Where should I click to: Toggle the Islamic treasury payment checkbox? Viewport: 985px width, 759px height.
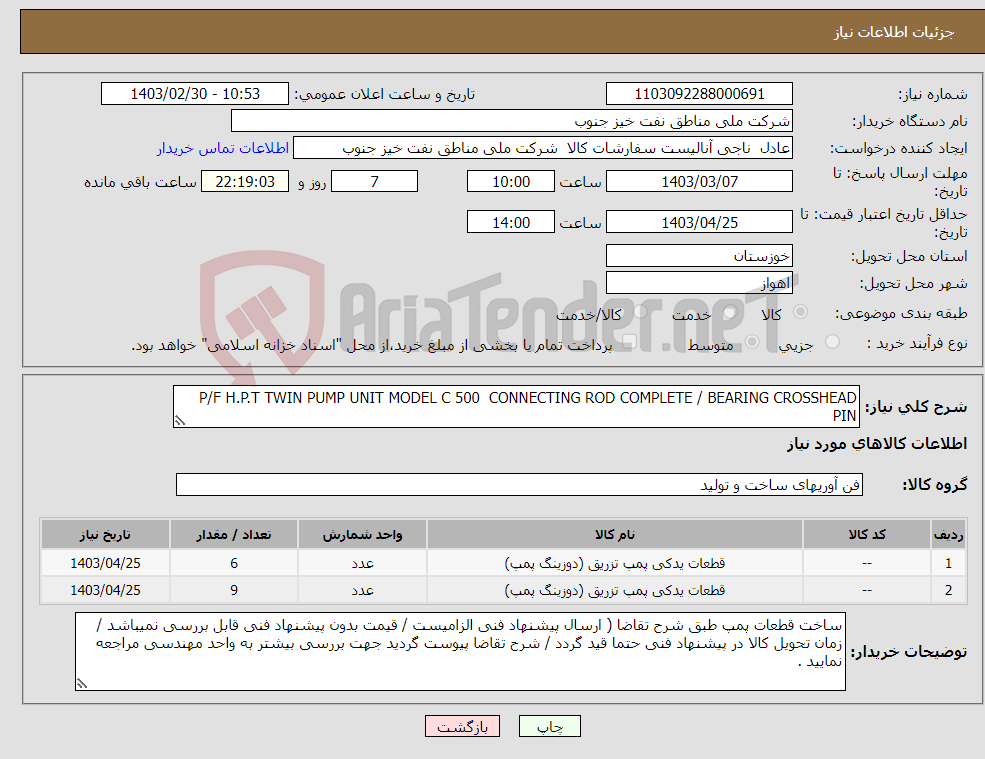pyautogui.click(x=629, y=342)
